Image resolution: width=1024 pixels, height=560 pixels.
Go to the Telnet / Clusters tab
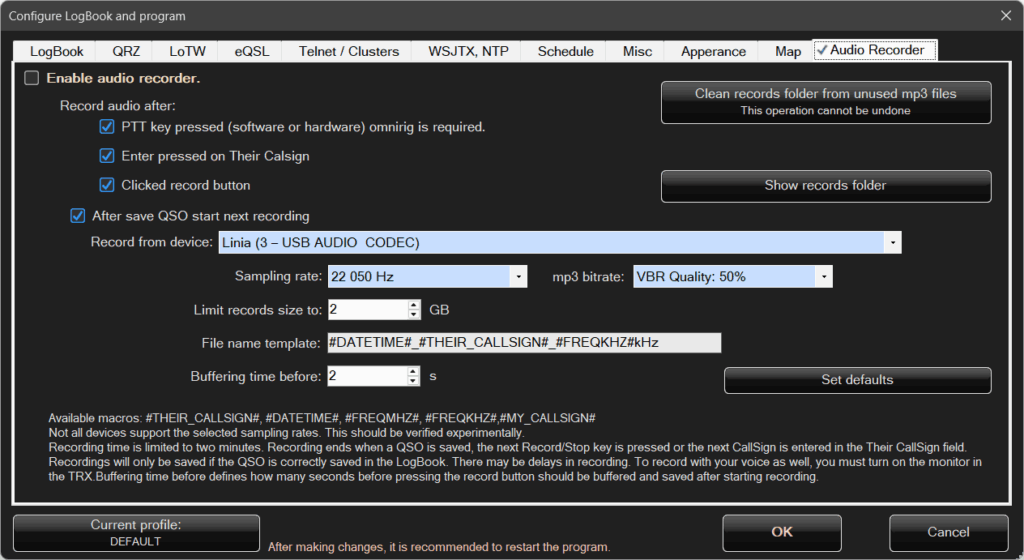348,51
